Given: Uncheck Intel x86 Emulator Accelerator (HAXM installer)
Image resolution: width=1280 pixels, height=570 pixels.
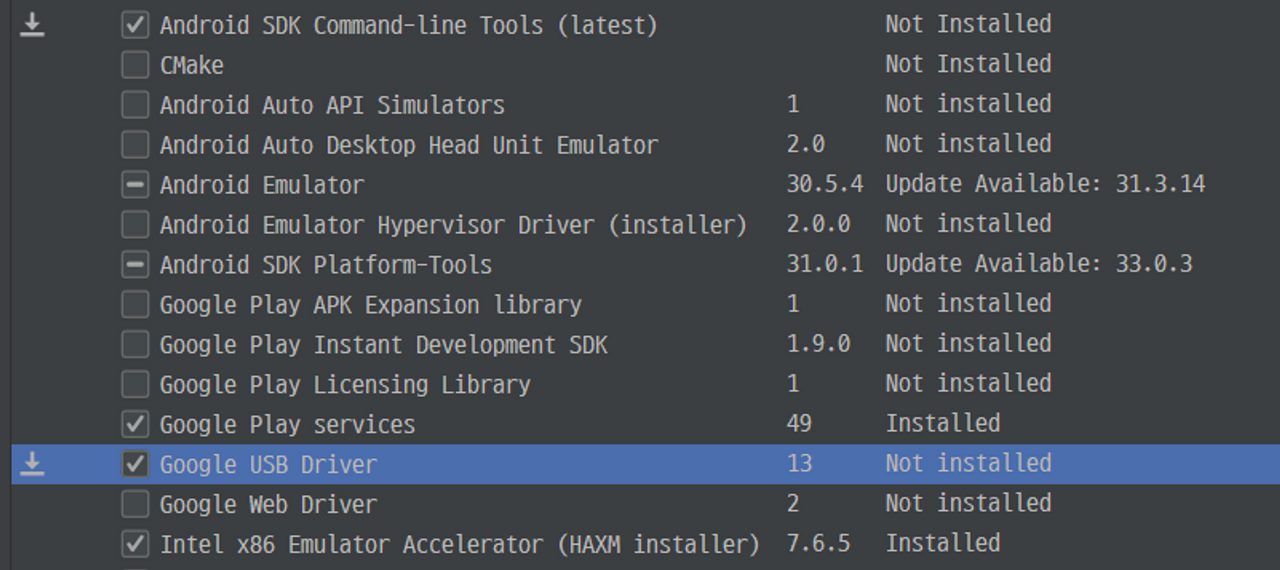Looking at the screenshot, I should click(x=135, y=544).
